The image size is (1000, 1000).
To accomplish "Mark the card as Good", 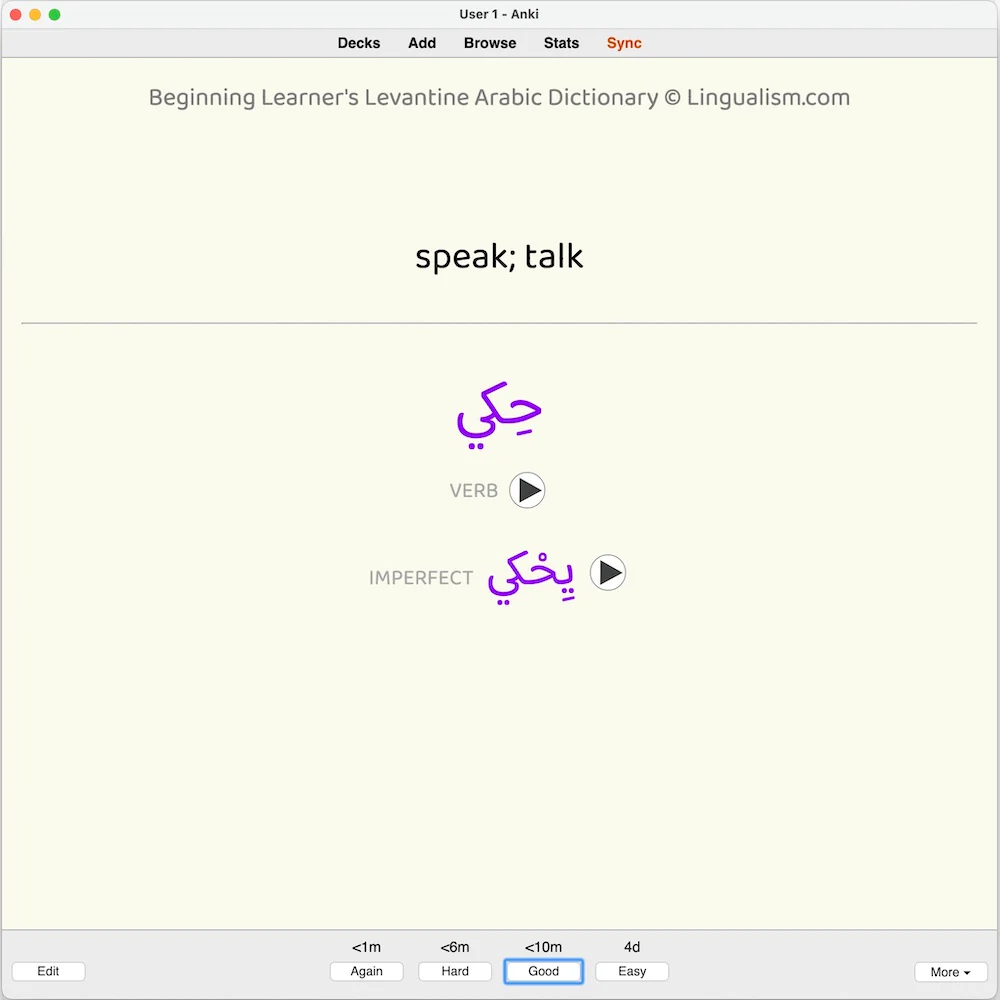I will click(544, 971).
